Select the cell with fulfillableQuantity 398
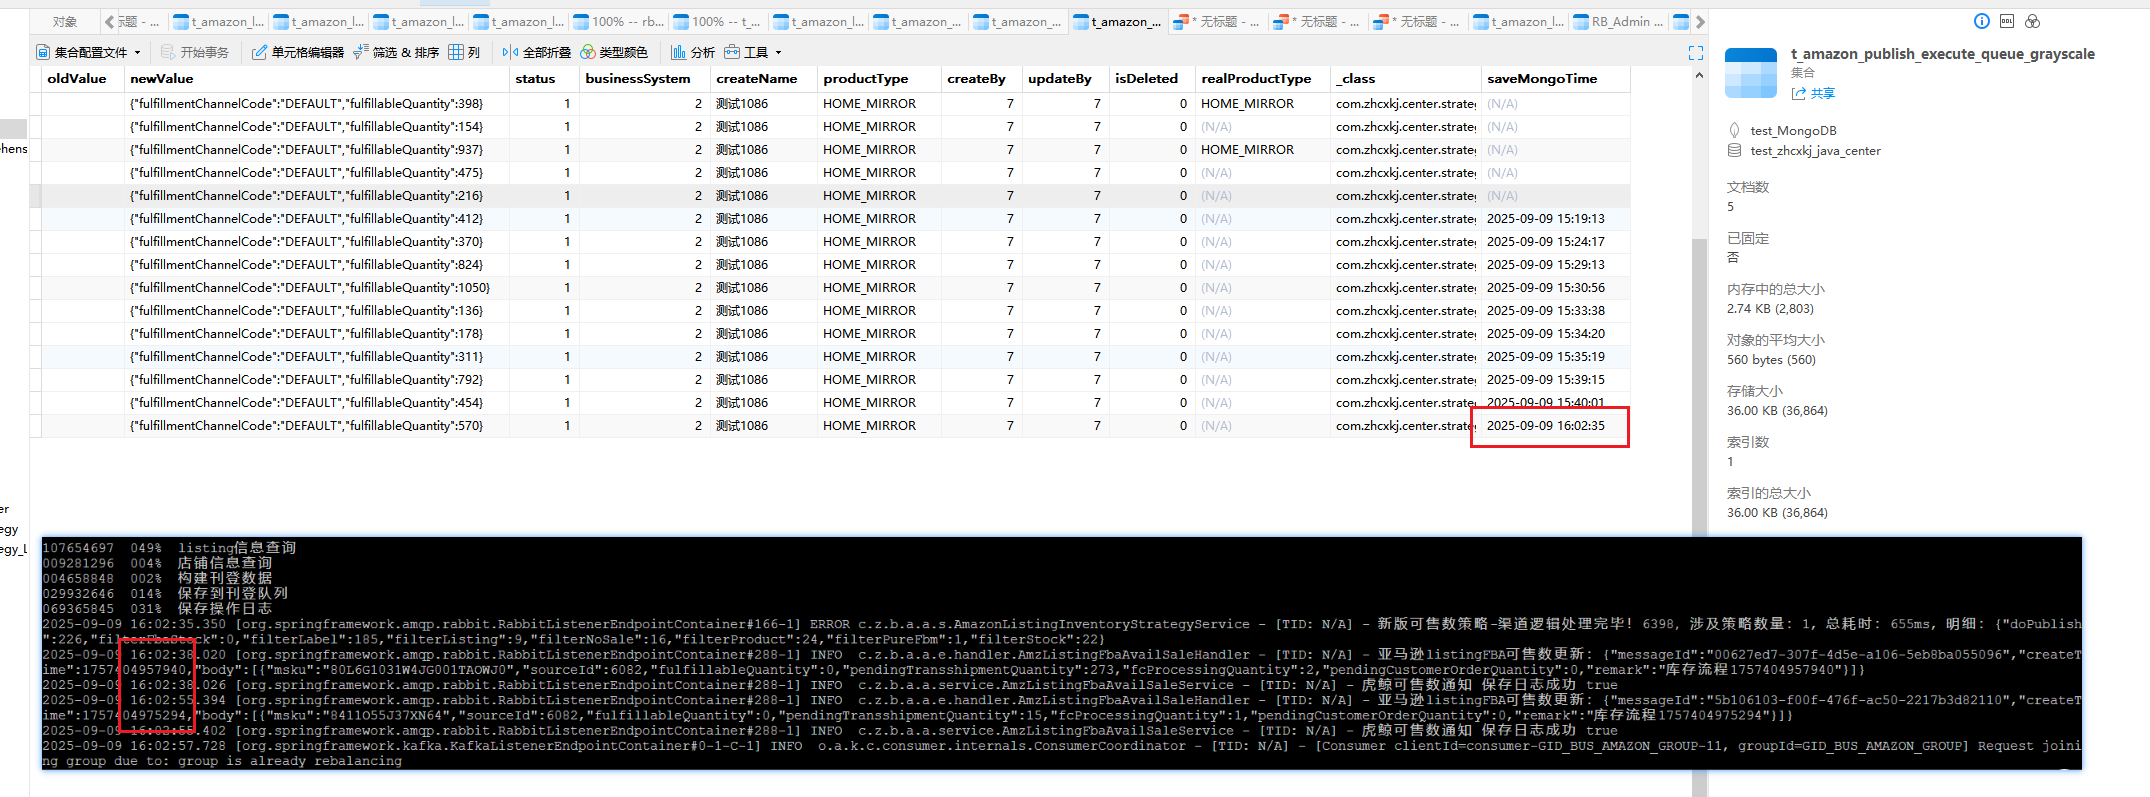Viewport: 2150px width, 797px height. (318, 104)
